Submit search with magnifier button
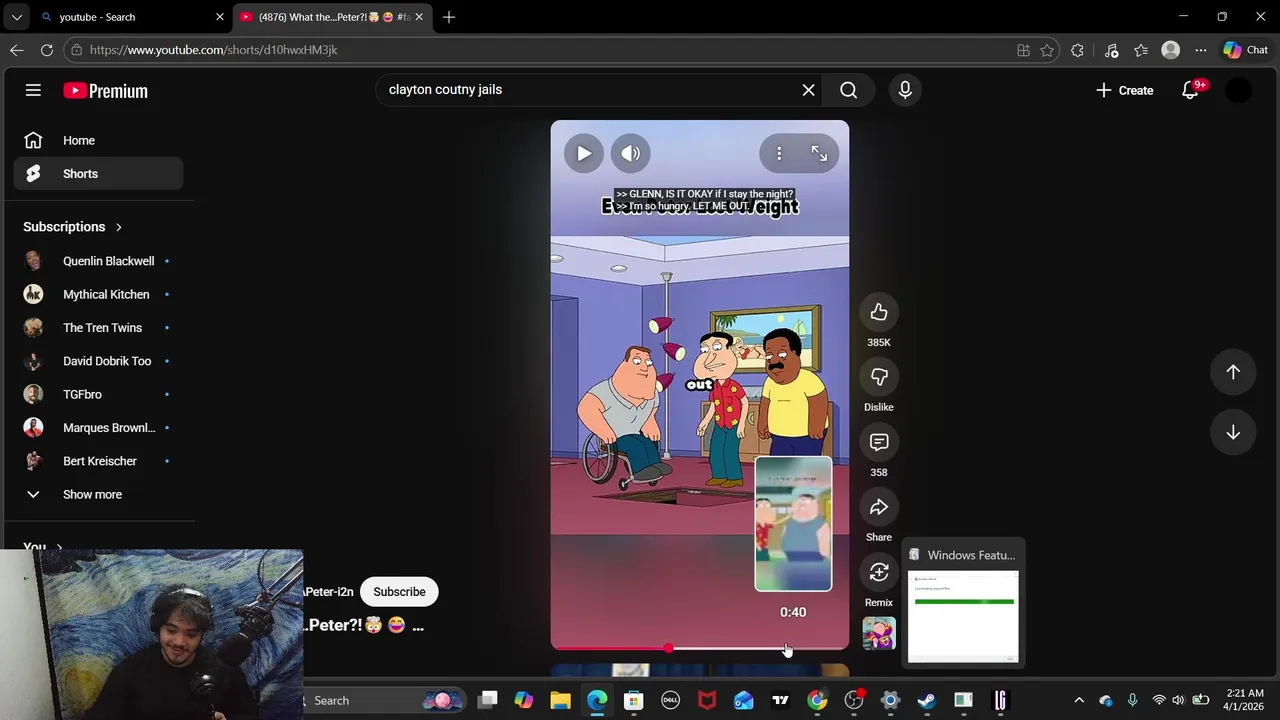 click(x=848, y=90)
